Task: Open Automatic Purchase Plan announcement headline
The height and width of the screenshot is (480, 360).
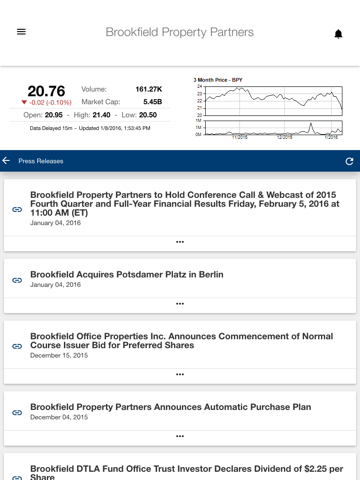Action: 171,407
